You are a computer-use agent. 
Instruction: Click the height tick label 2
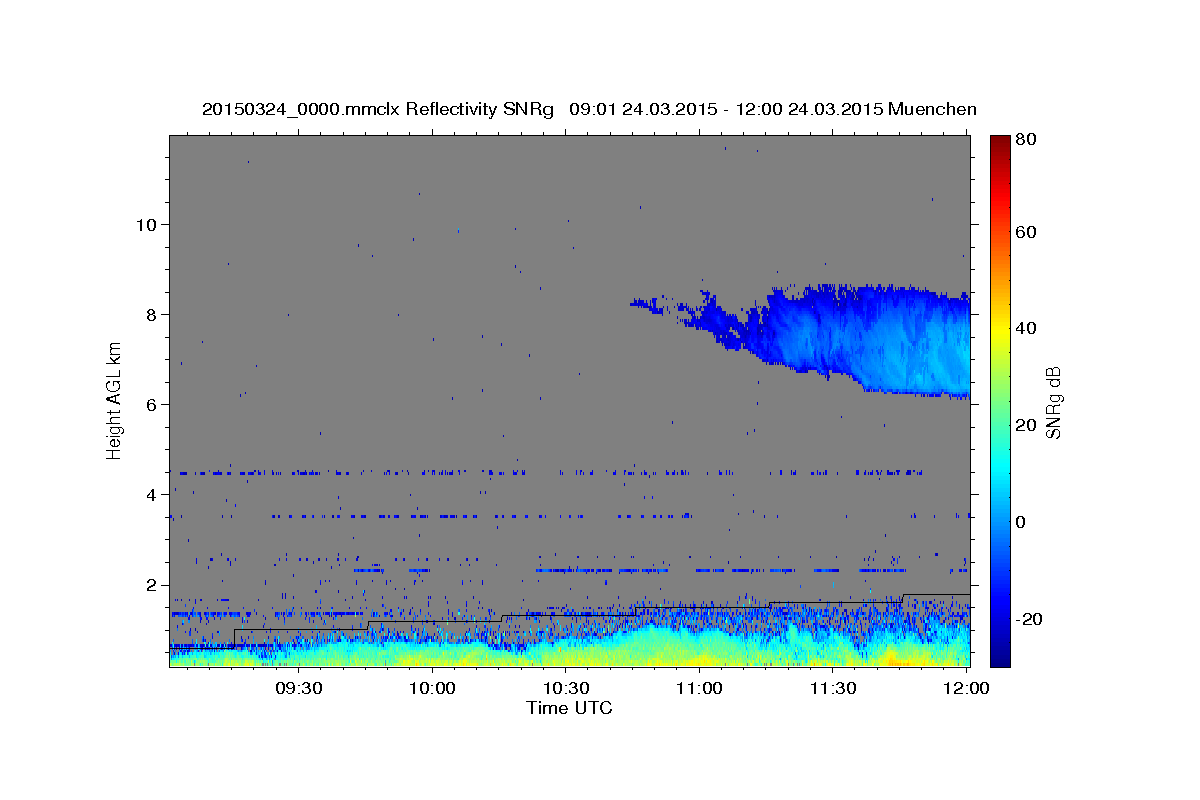(x=152, y=585)
